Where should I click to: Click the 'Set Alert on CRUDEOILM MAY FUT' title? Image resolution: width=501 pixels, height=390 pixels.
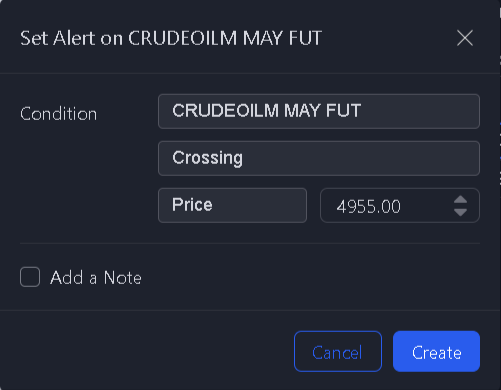click(171, 38)
